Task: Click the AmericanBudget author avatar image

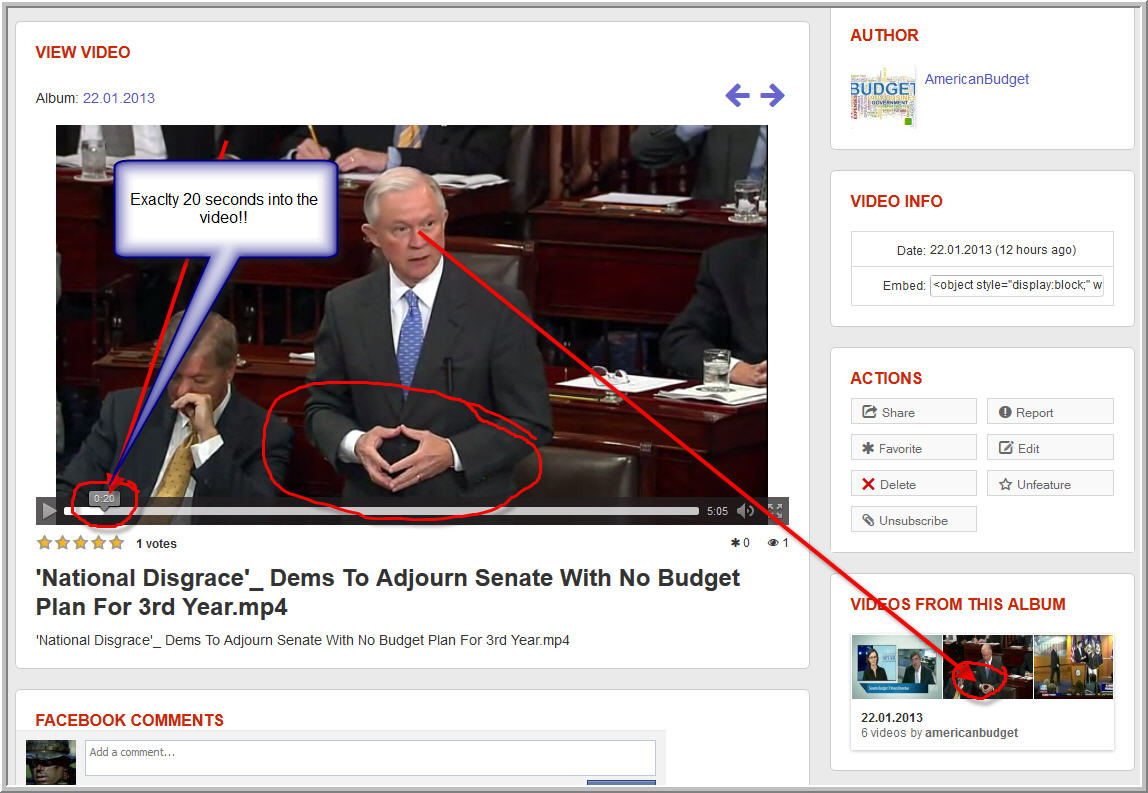Action: click(883, 97)
